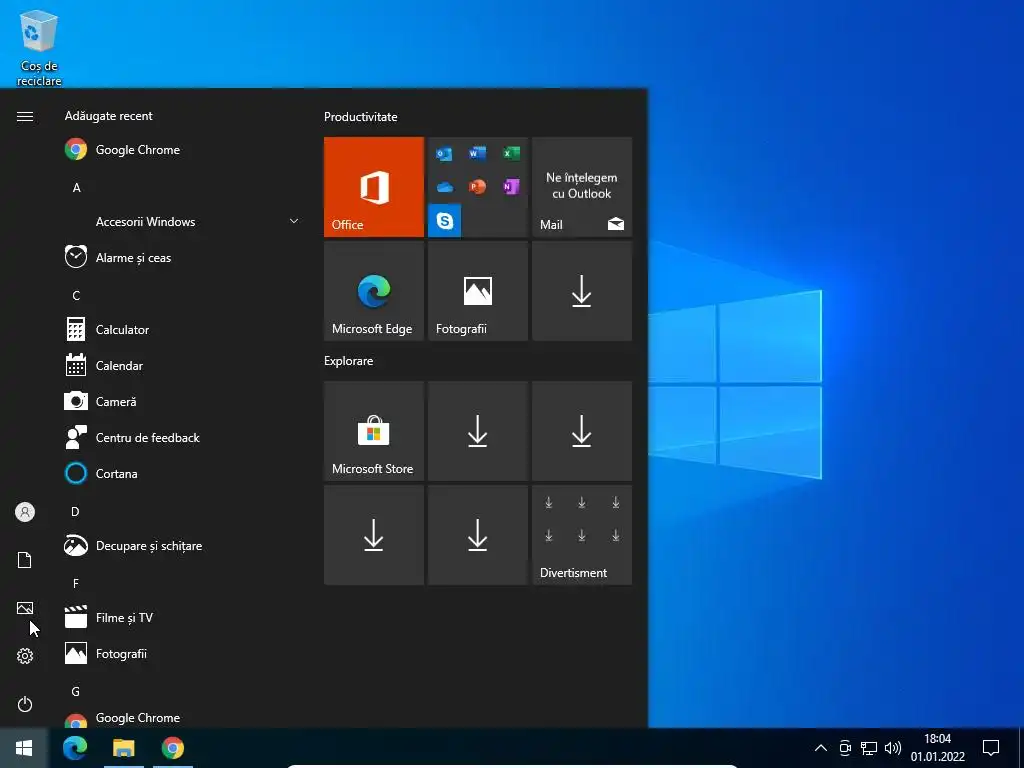Launch Cortana from the app list

click(182, 473)
